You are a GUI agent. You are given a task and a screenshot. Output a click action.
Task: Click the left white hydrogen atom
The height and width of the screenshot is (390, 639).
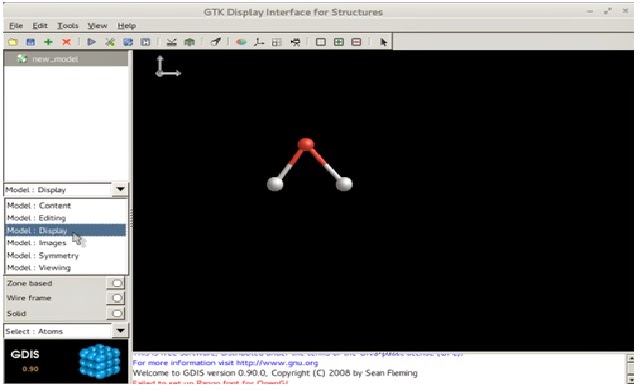(275, 184)
